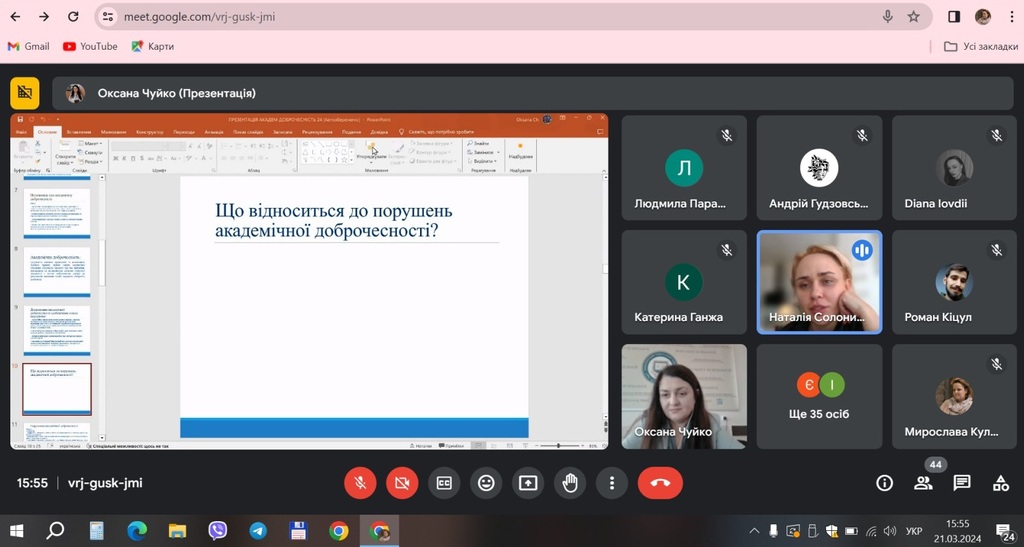Viewport: 1024px width, 547px height.
Task: Open the emoji reactions button
Action: 486,483
